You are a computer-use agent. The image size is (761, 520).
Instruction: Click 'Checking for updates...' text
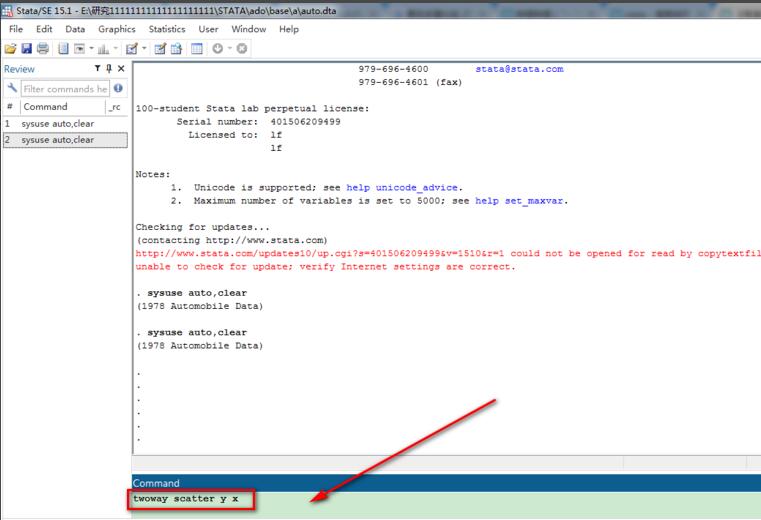point(202,227)
